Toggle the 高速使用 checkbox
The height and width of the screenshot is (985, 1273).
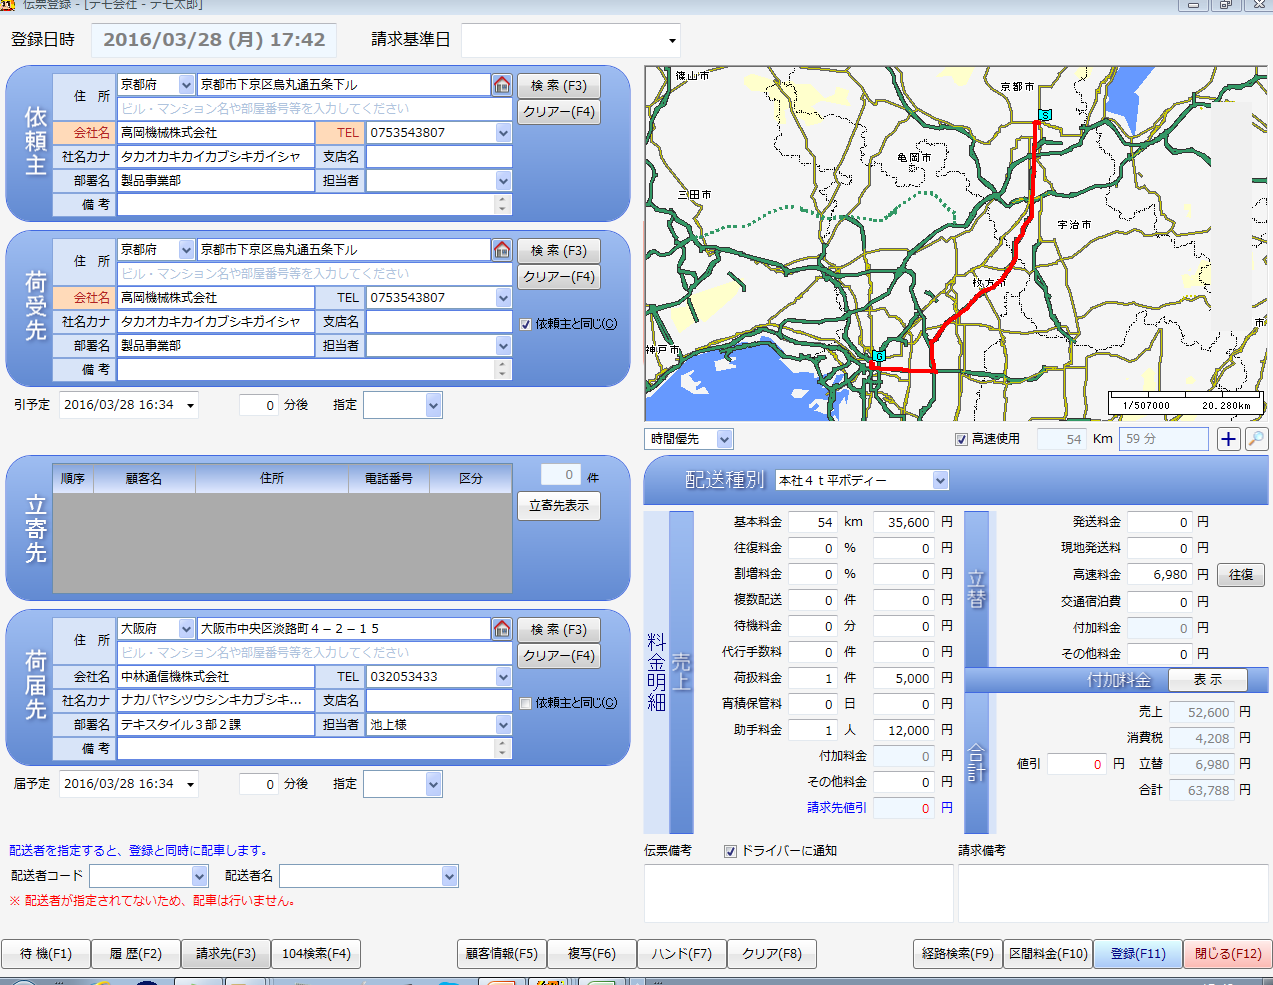click(x=961, y=439)
